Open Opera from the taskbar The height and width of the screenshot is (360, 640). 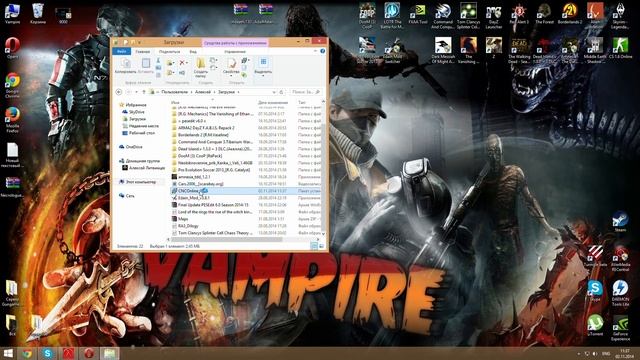(x=89, y=353)
